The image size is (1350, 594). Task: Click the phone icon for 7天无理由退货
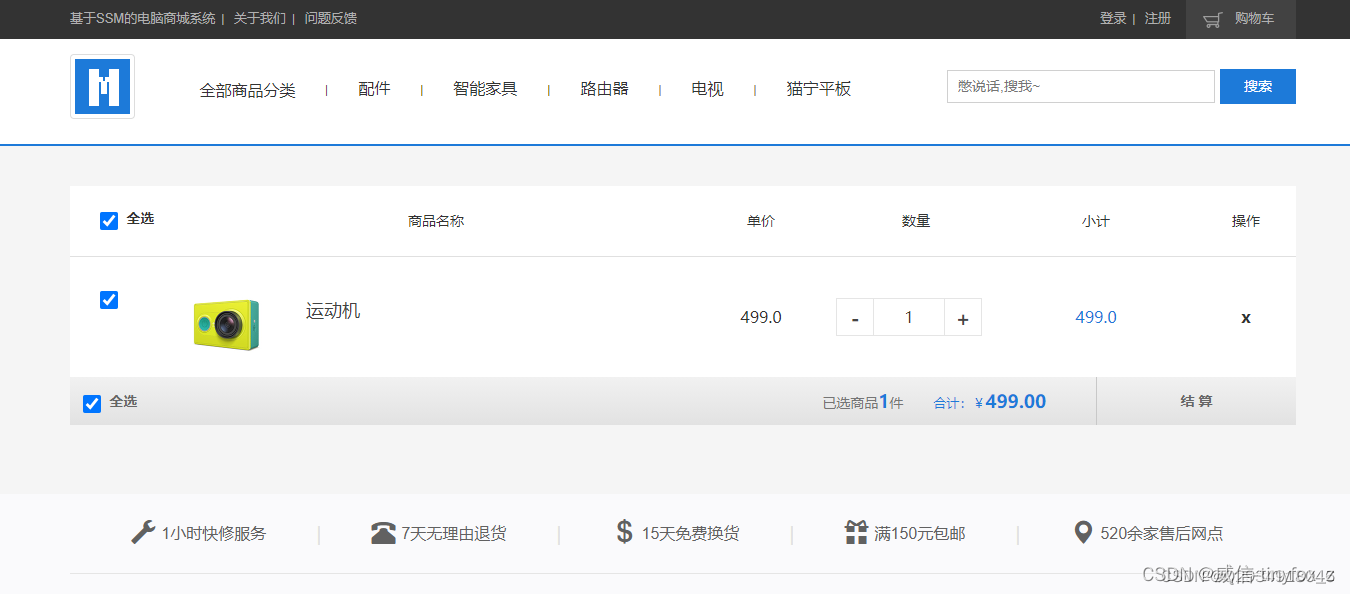(383, 532)
